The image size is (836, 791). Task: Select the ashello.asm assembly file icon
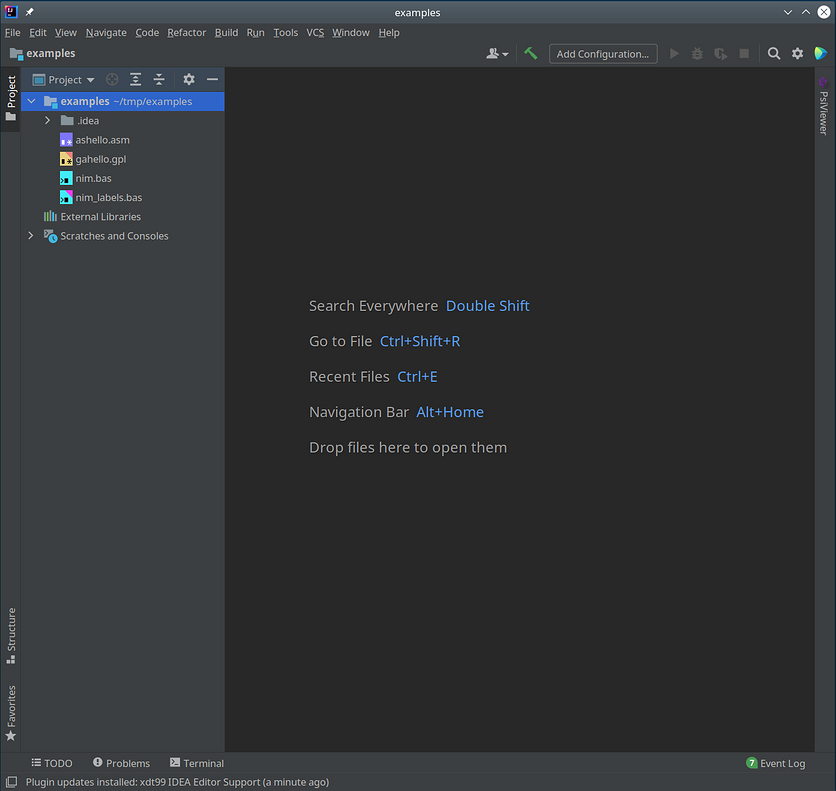[x=67, y=140]
